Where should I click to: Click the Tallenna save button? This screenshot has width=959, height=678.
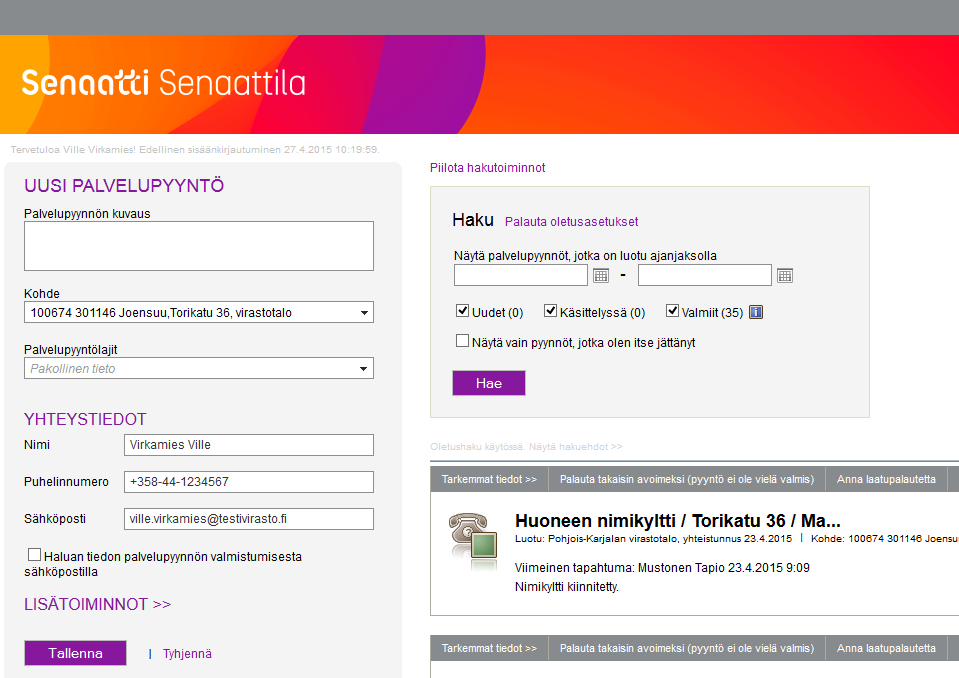[x=75, y=653]
